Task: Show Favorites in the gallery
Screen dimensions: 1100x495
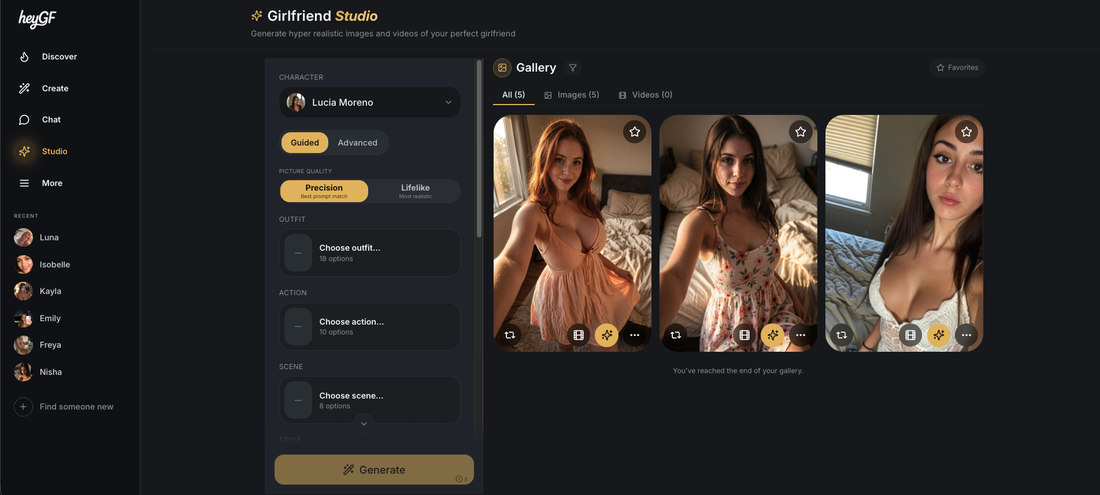Action: tap(958, 67)
